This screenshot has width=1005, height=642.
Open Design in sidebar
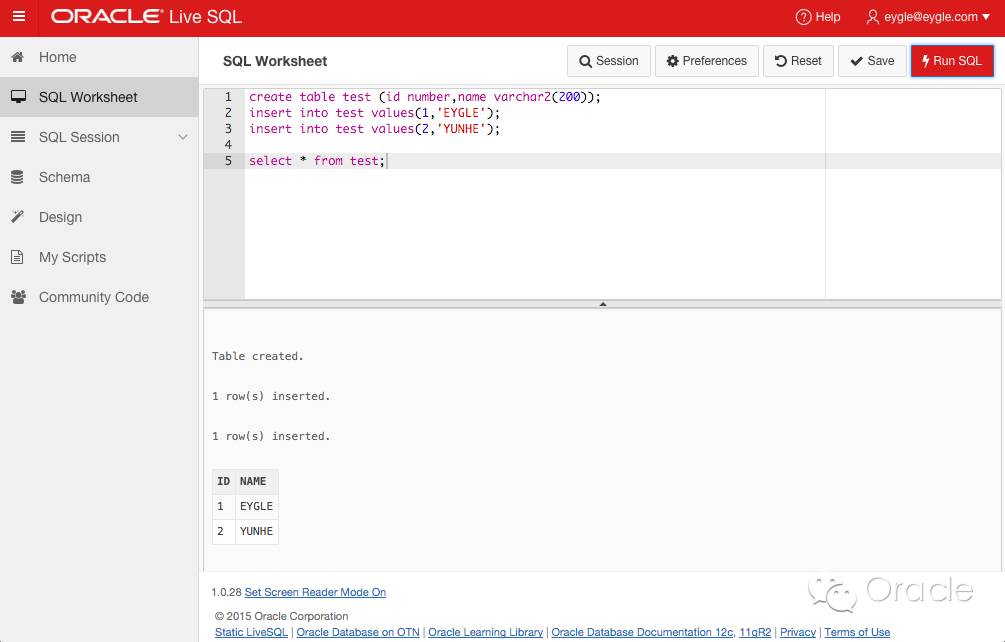click(x=99, y=217)
